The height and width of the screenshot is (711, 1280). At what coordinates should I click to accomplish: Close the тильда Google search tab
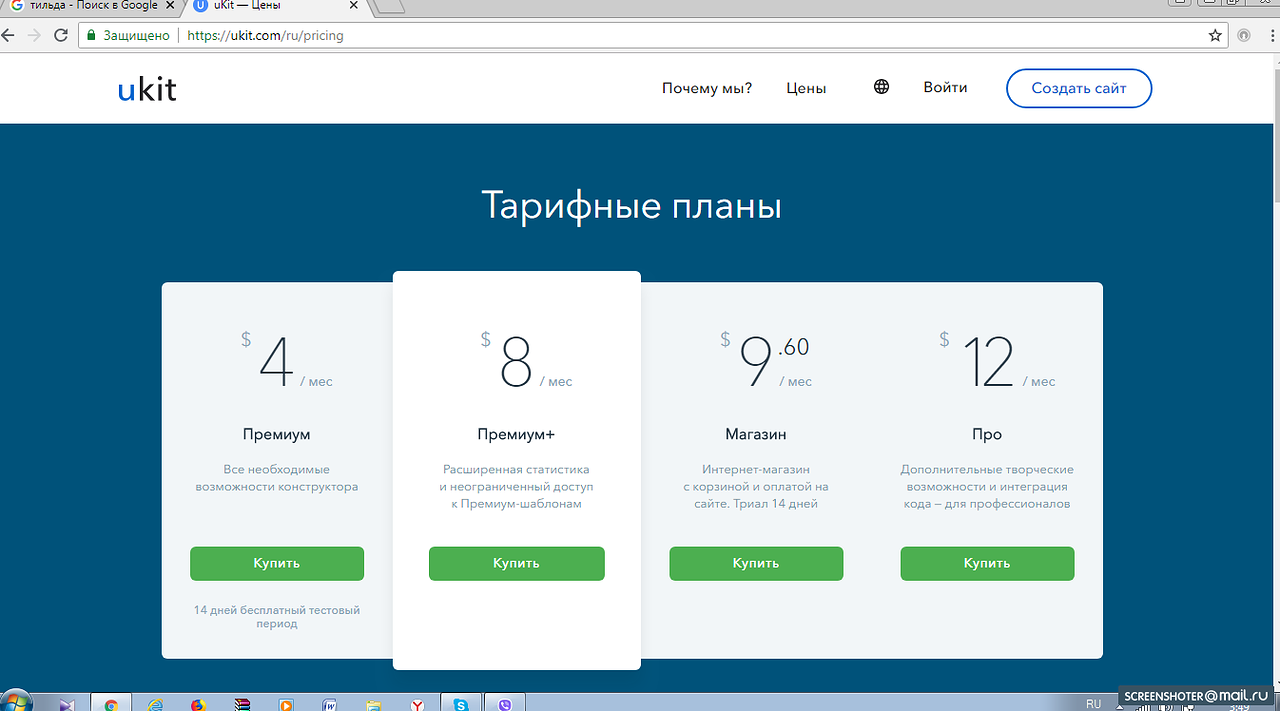click(x=169, y=6)
